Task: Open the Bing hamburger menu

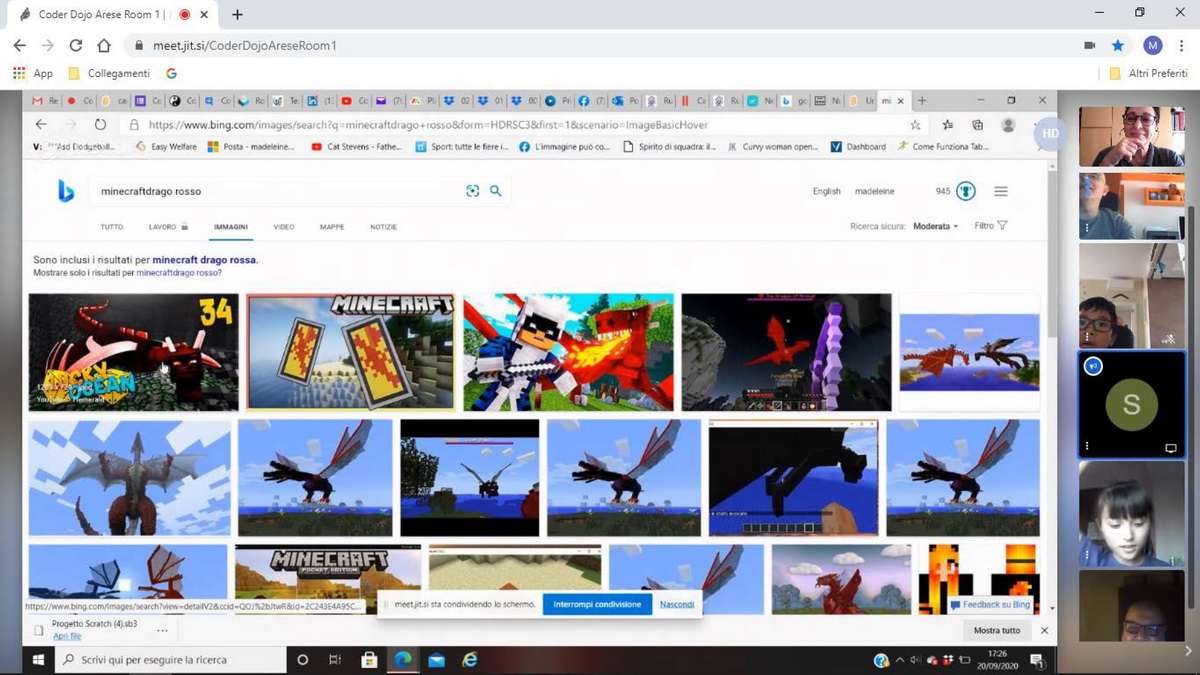Action: 1001,191
